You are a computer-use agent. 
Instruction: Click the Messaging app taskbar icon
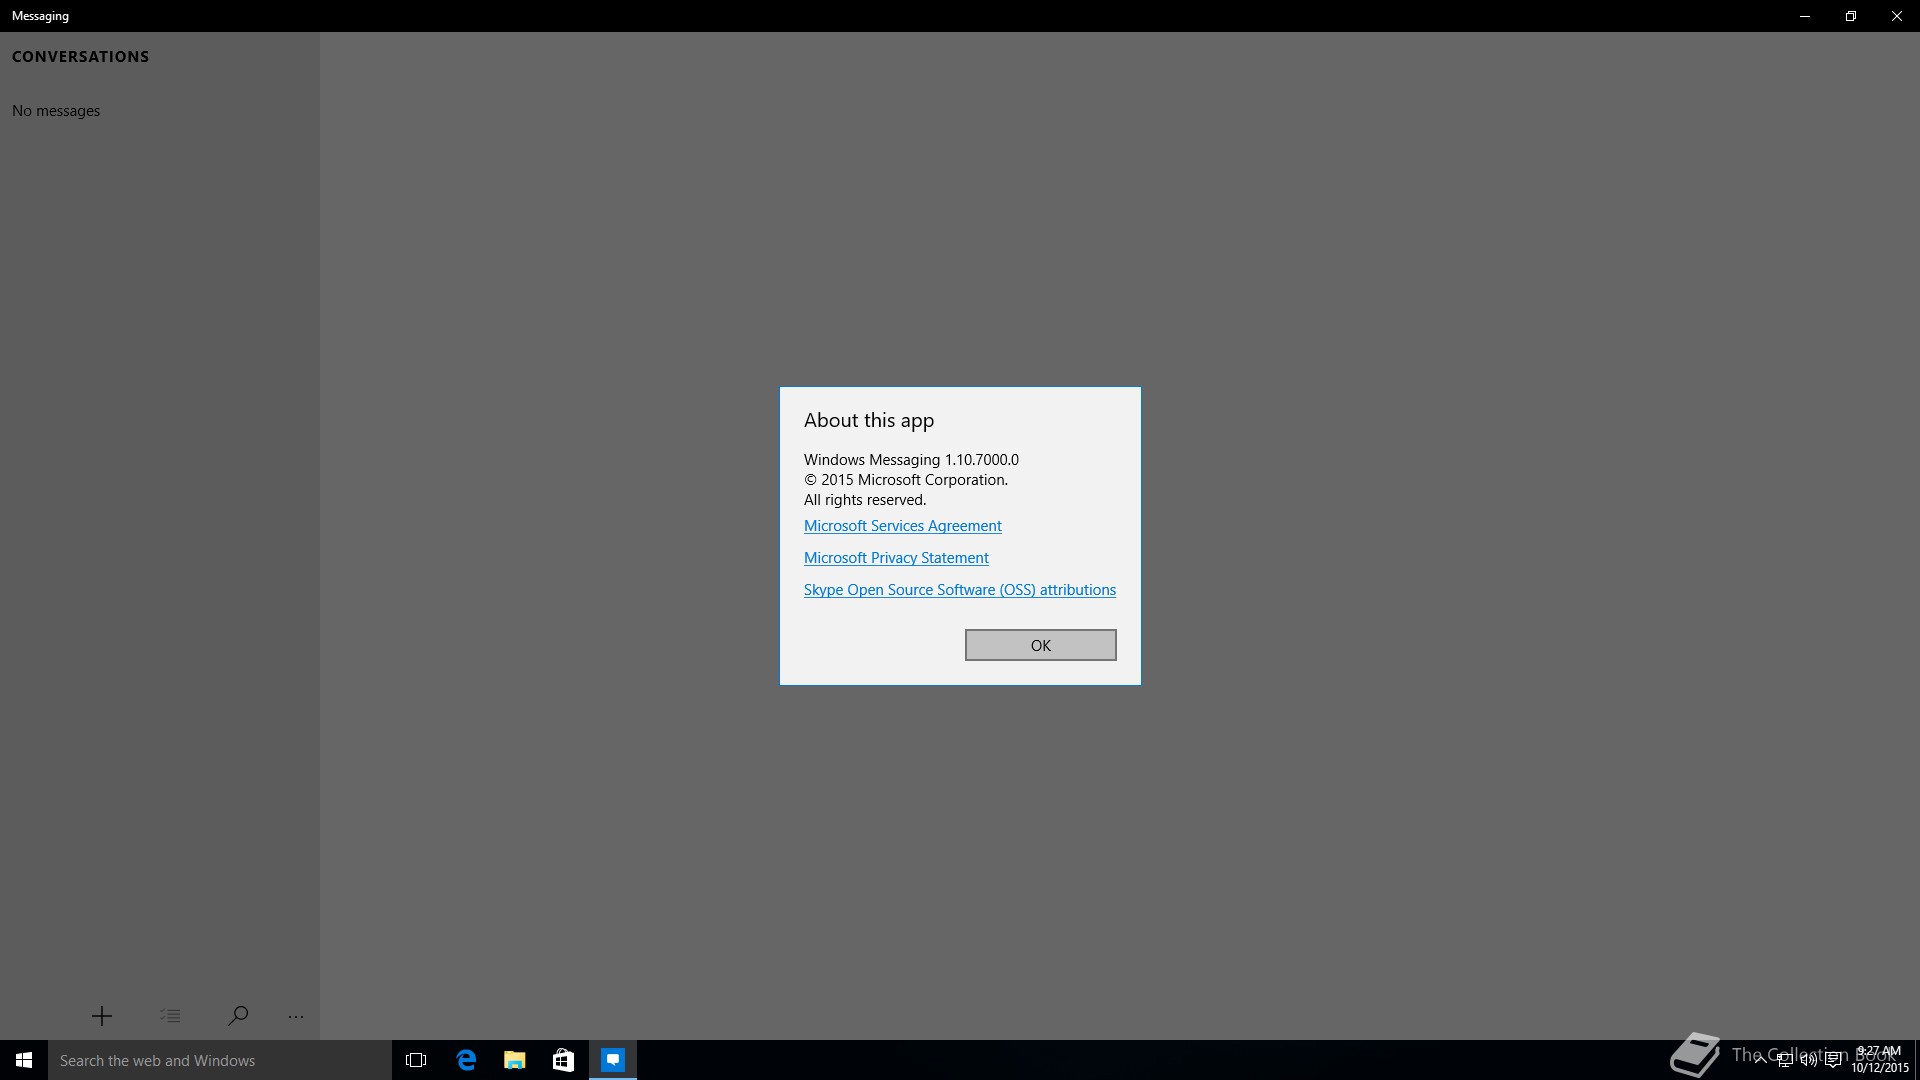click(613, 1060)
